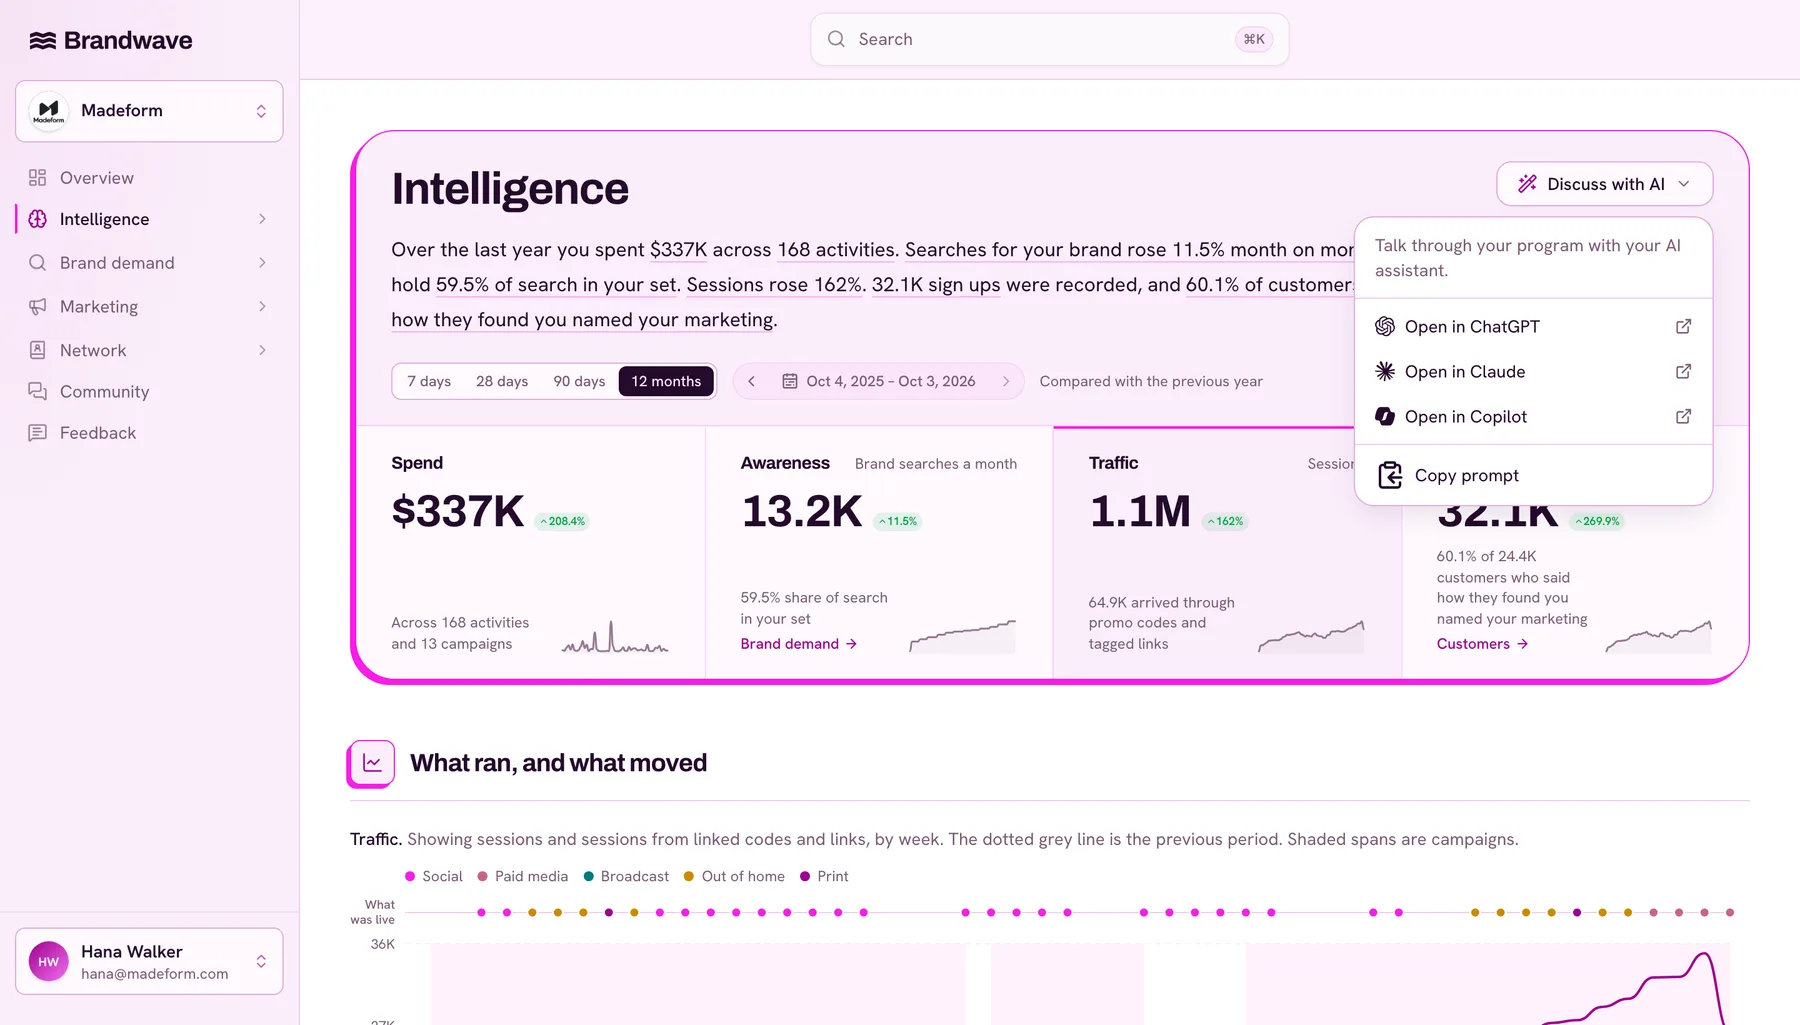This screenshot has height=1025, width=1800.
Task: Click the Brandwave logo icon
Action: pos(42,40)
